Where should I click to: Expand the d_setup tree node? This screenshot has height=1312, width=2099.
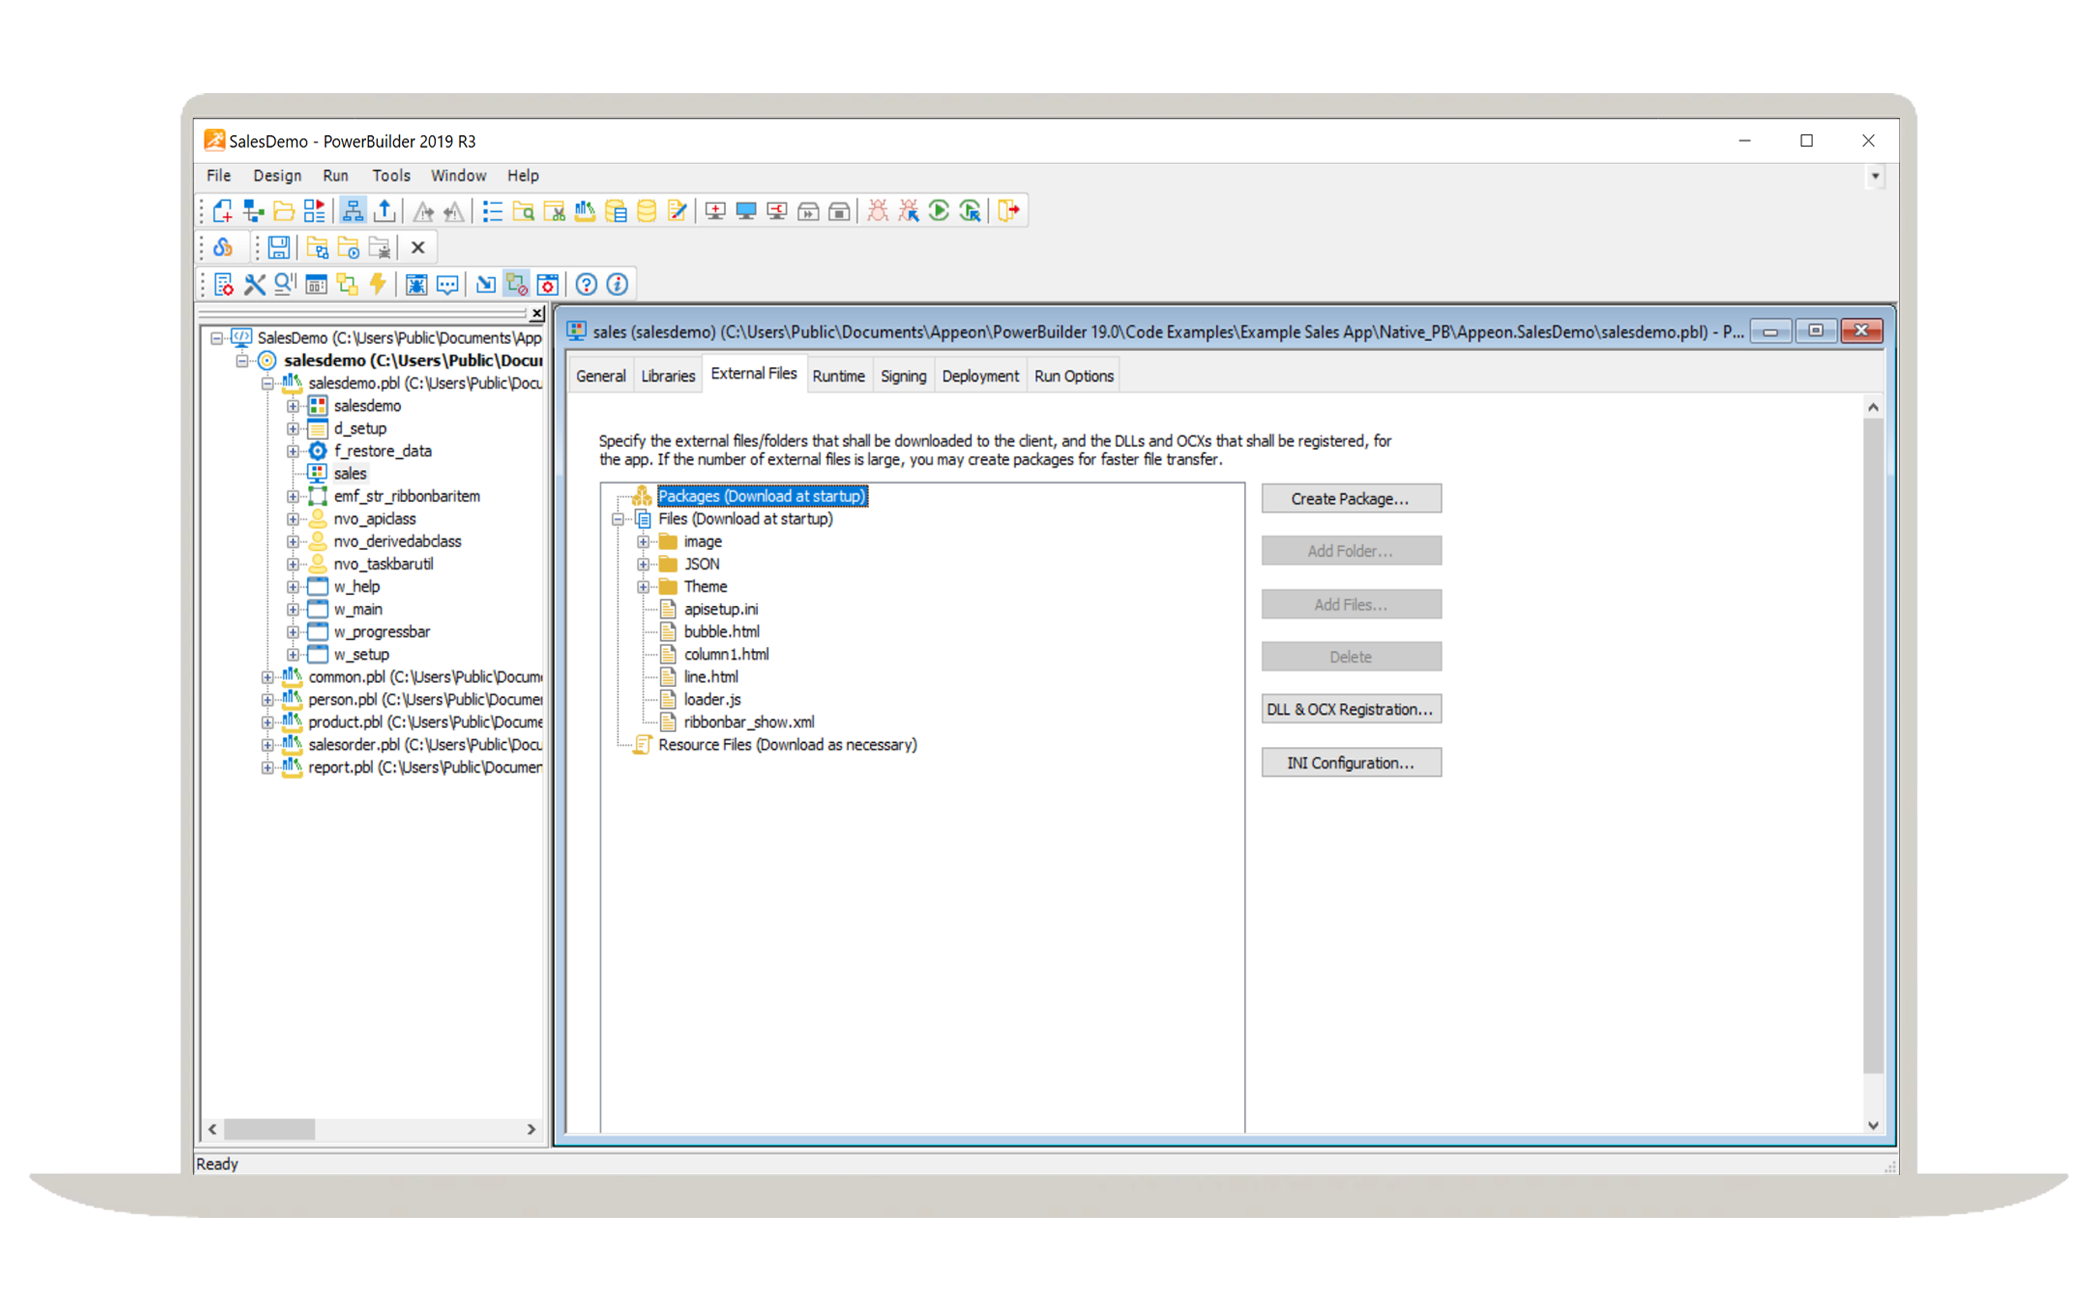(x=292, y=428)
